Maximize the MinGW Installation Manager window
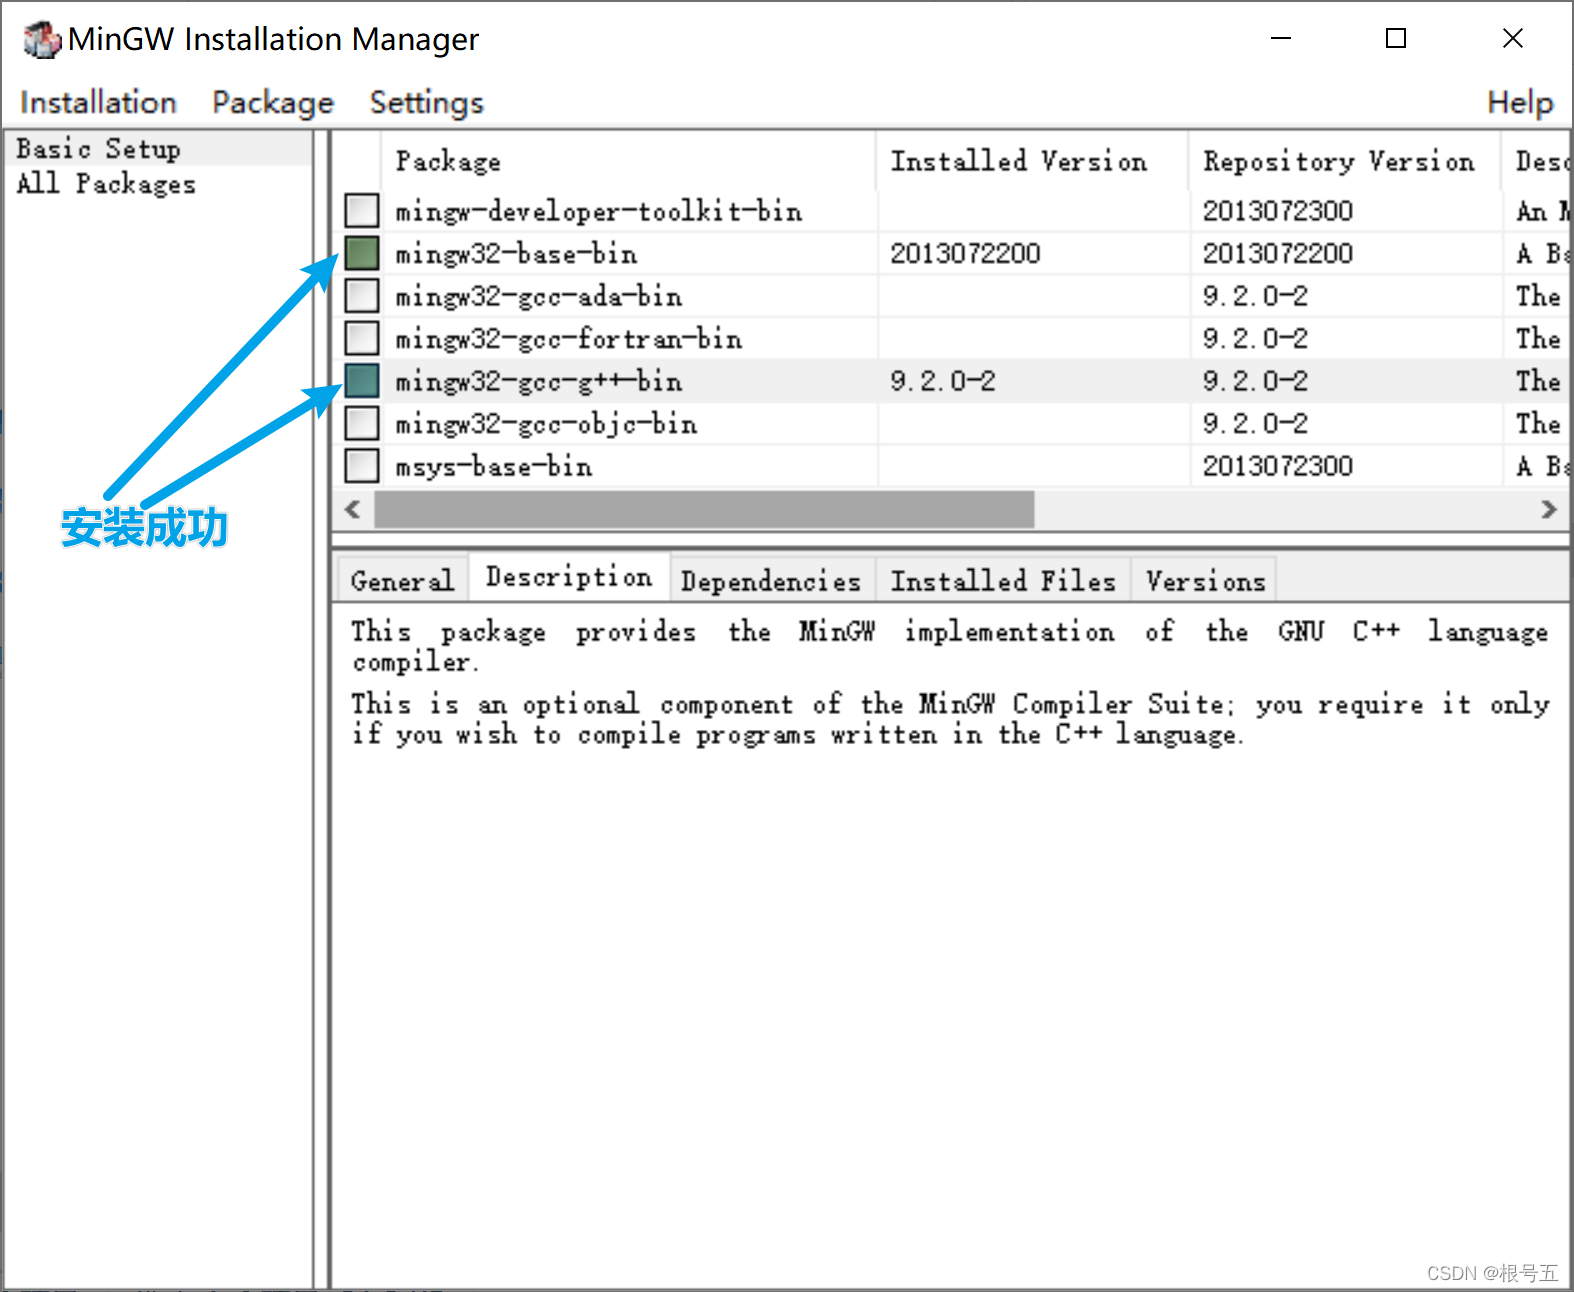This screenshot has width=1574, height=1292. tap(1396, 38)
